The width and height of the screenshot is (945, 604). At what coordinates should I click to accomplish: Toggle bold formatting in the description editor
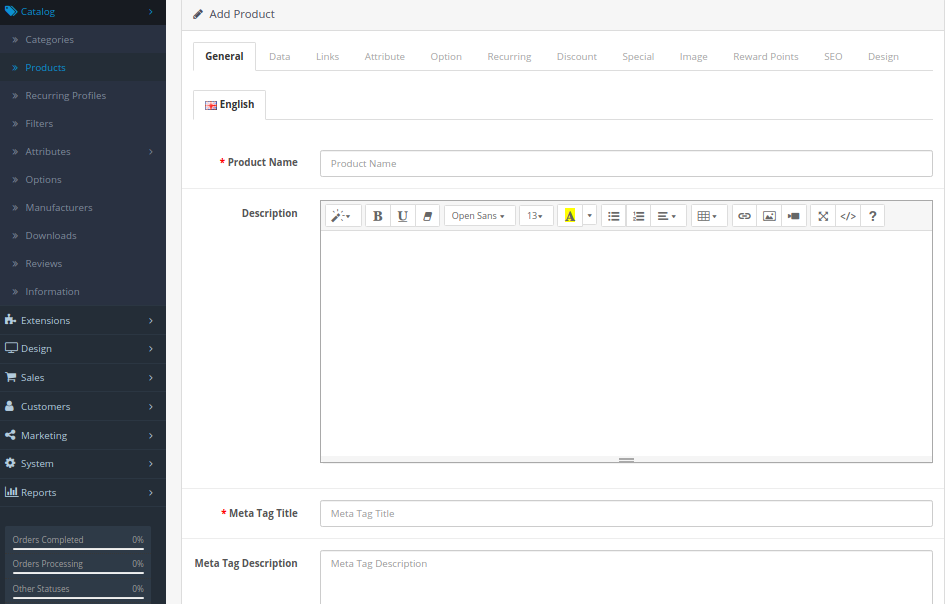click(377, 215)
